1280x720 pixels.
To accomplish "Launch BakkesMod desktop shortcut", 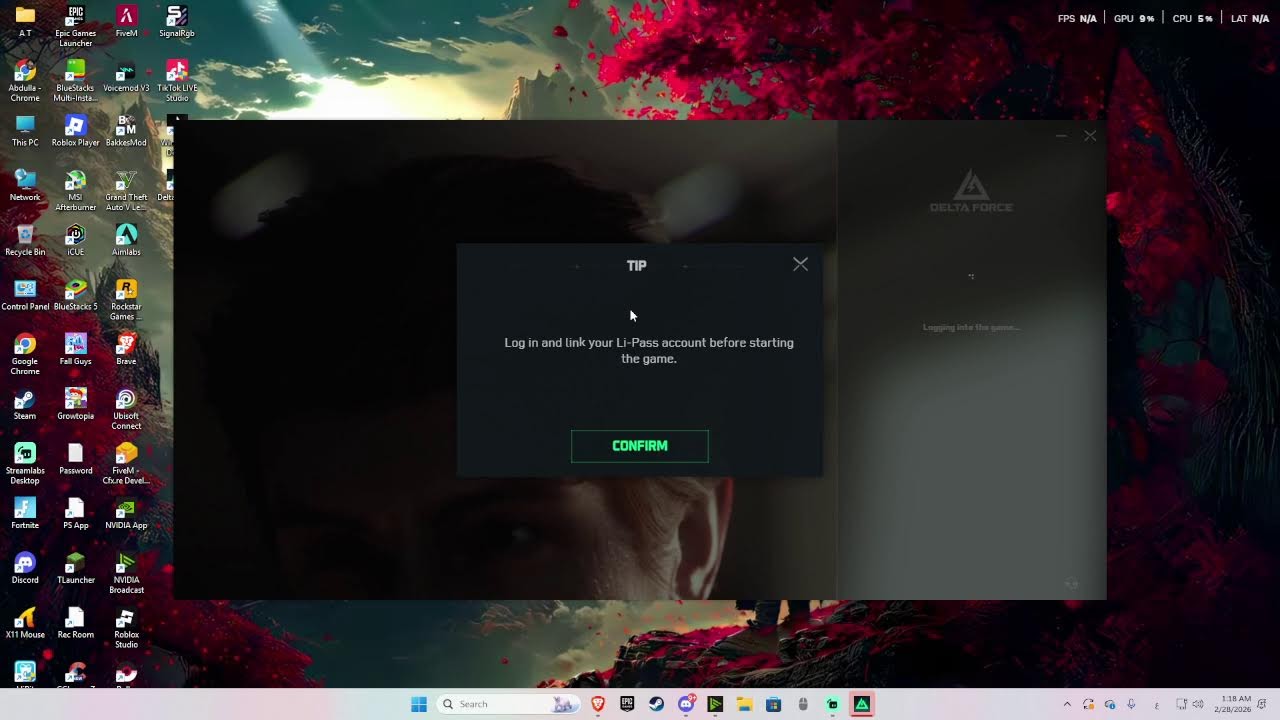I will 126,130.
